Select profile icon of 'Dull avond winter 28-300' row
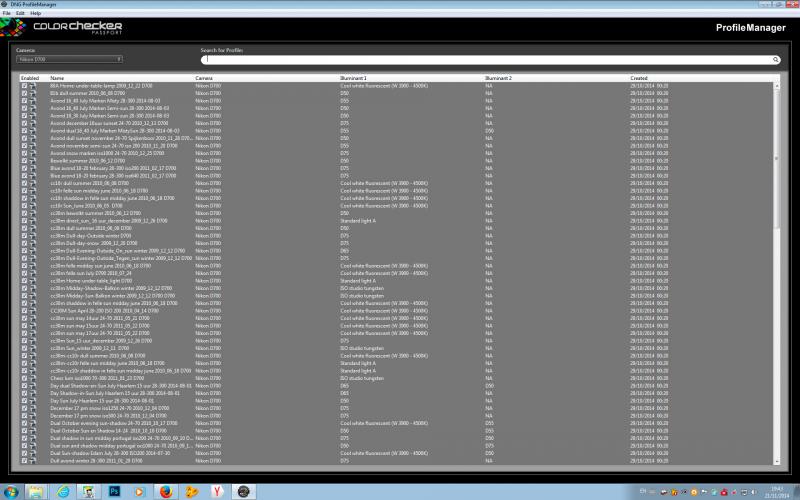 (33, 461)
